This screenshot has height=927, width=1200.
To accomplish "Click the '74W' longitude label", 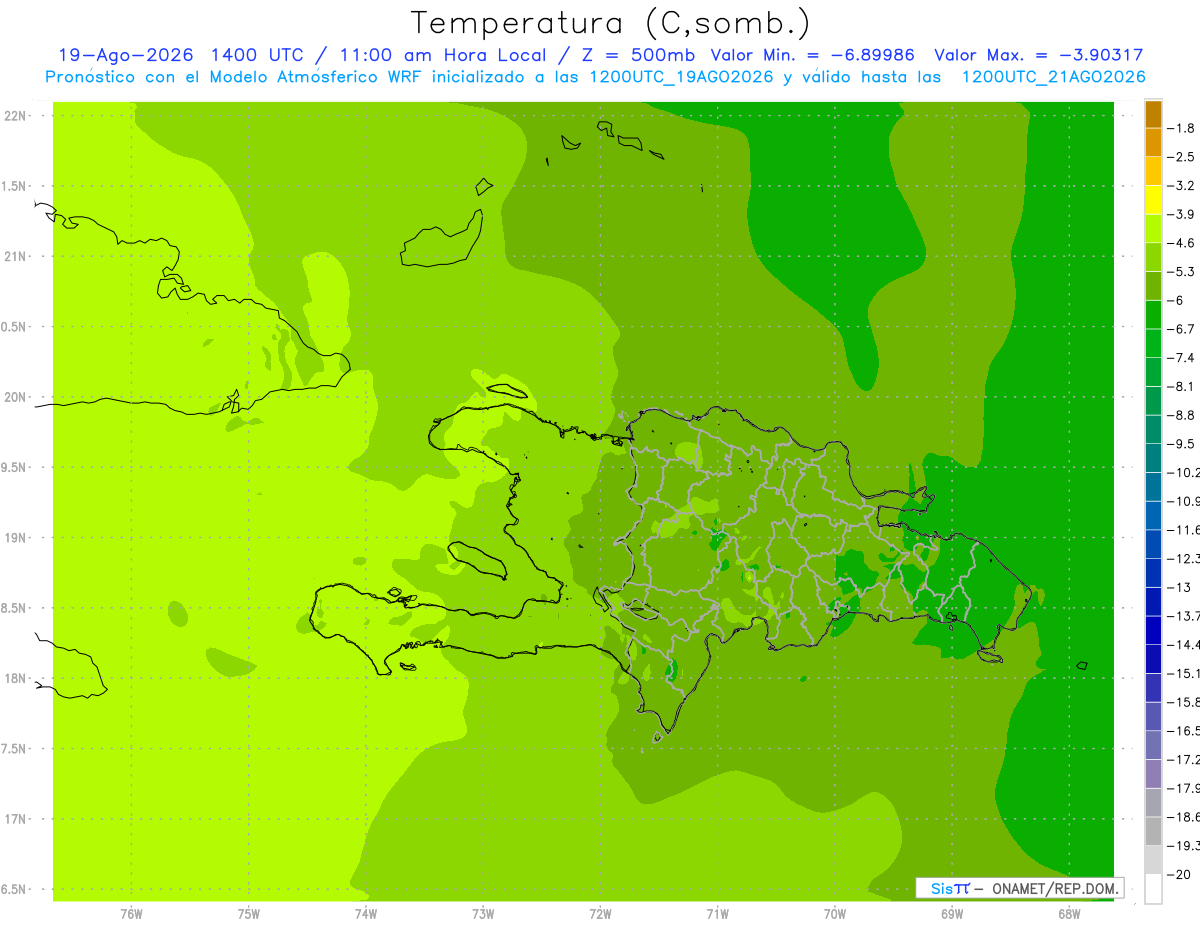I will click(366, 914).
